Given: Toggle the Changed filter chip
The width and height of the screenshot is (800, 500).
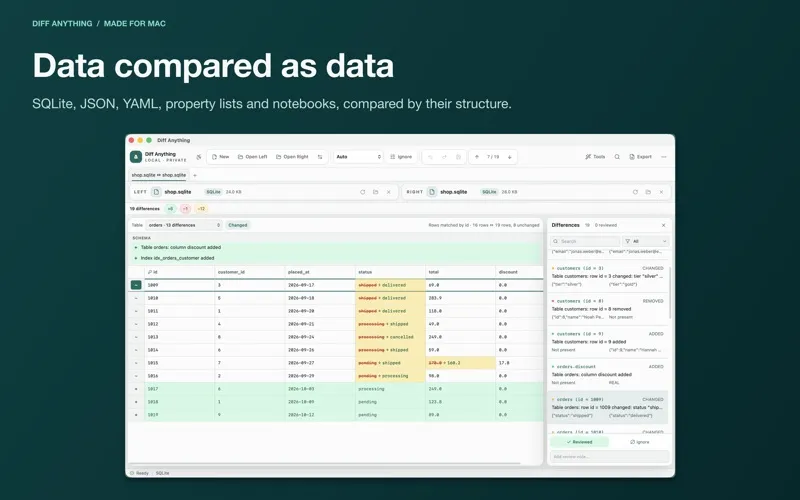Looking at the screenshot, I should (238, 225).
